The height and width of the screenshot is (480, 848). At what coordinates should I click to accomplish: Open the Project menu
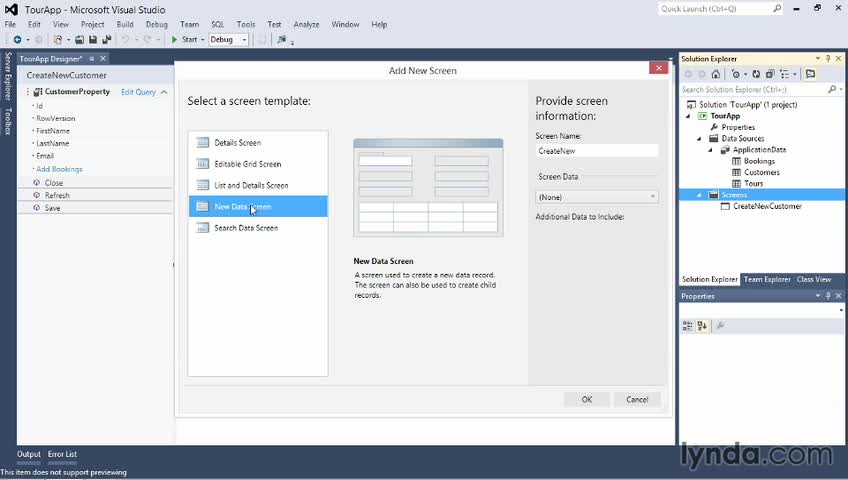click(x=92, y=24)
